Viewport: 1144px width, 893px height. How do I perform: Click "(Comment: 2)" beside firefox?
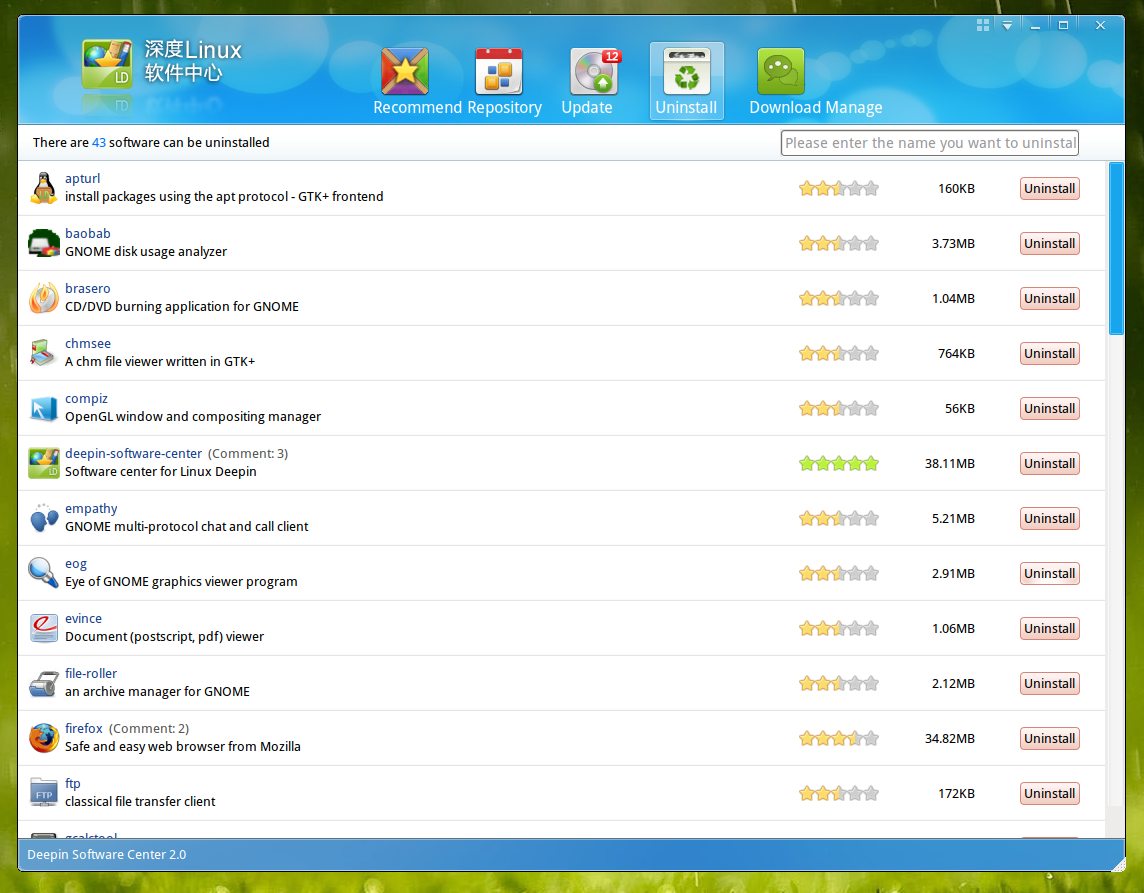point(149,729)
